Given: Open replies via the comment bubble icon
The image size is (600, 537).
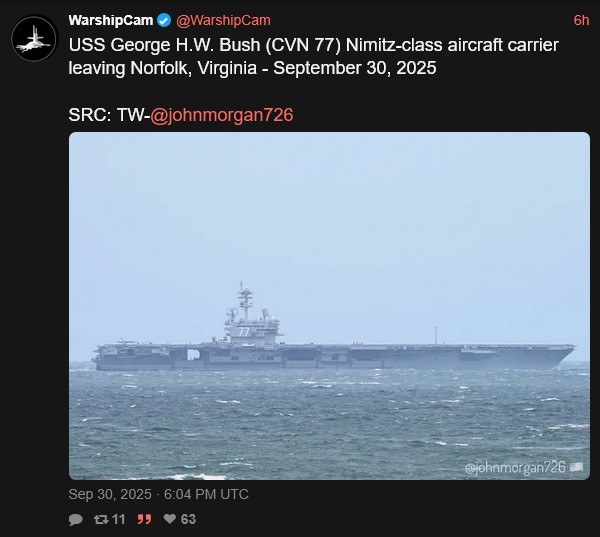Looking at the screenshot, I should point(76,519).
